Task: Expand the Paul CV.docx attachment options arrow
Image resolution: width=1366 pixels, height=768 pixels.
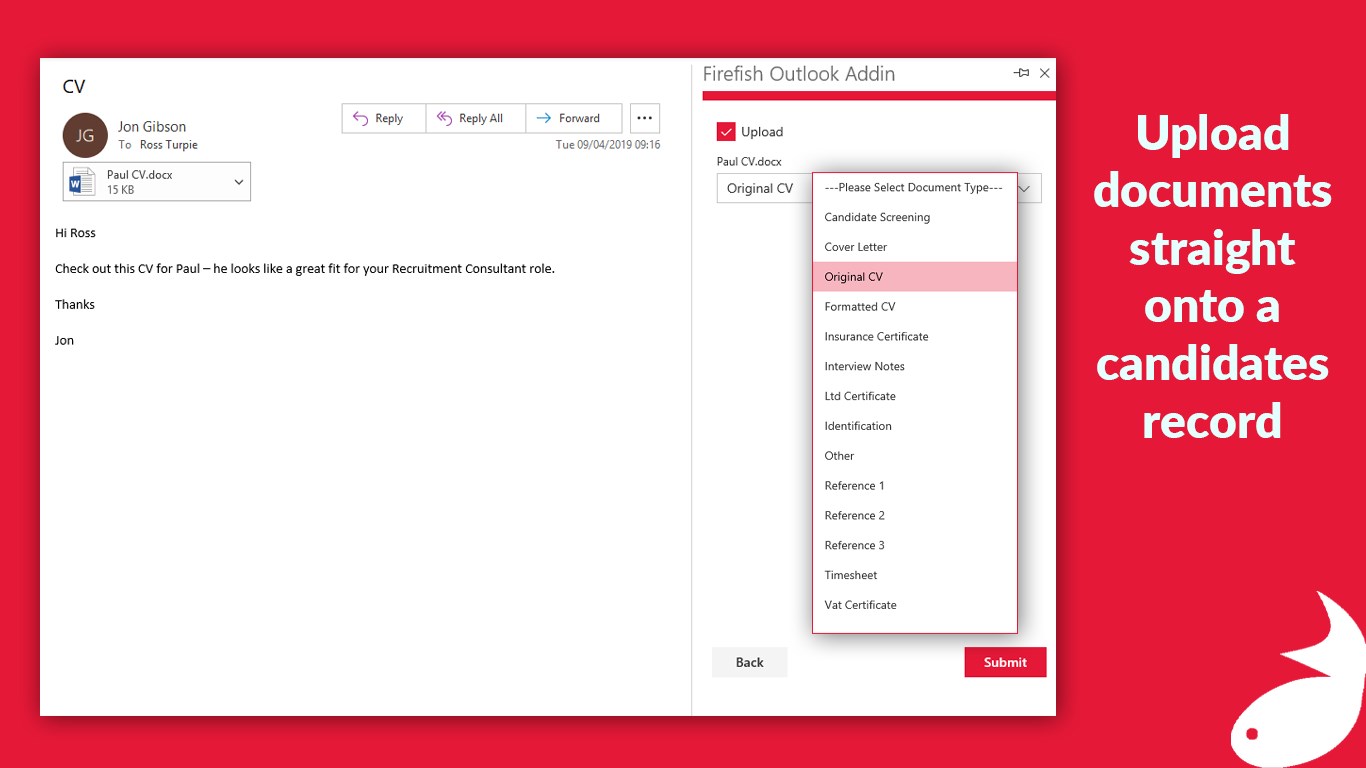Action: click(x=239, y=182)
